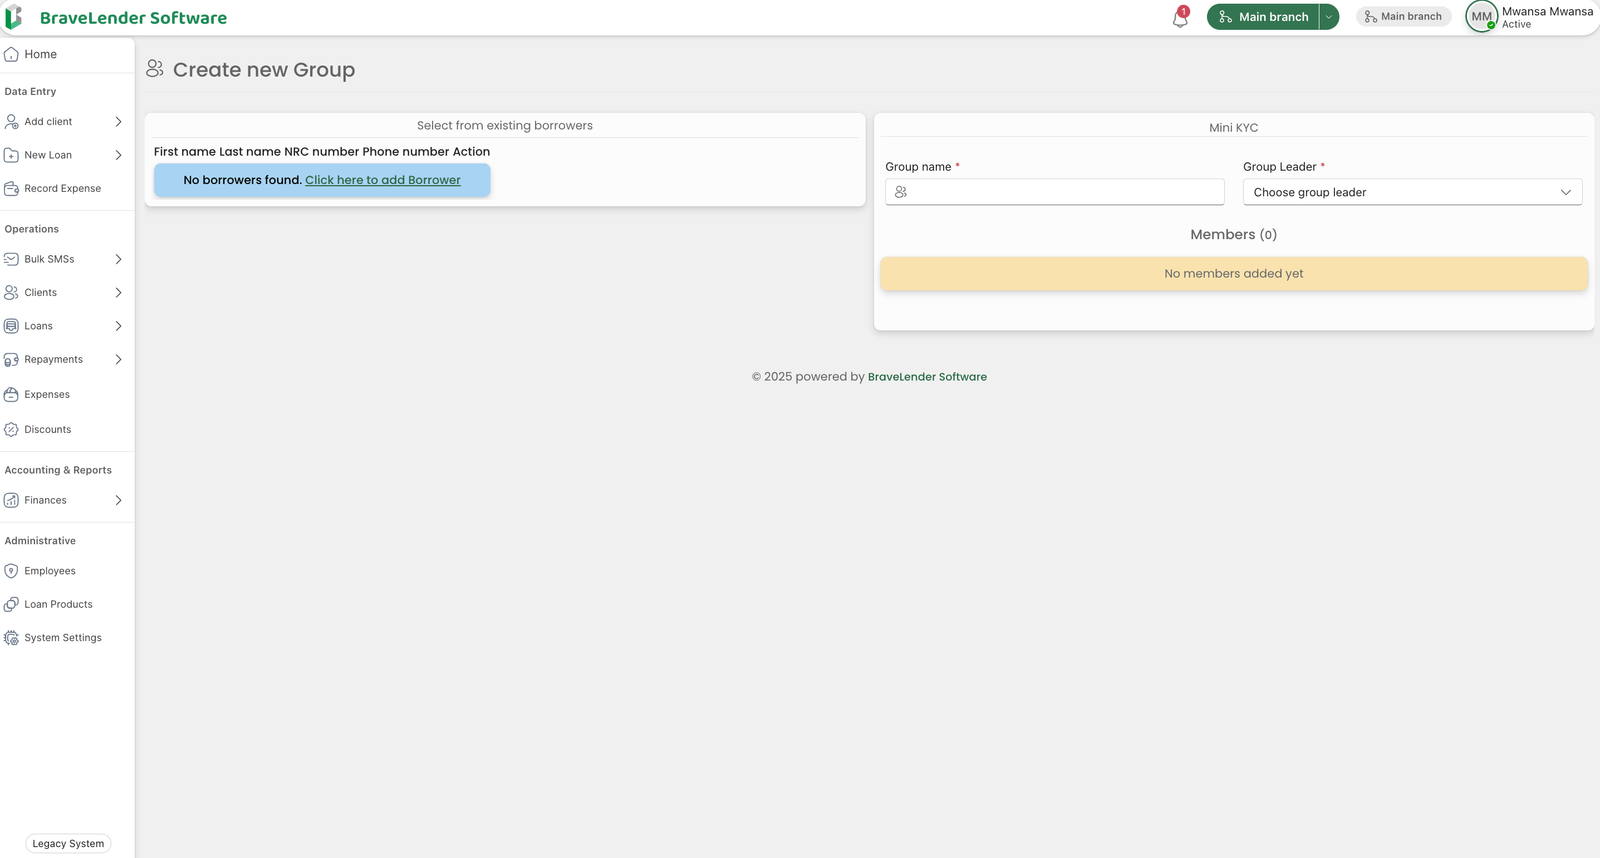Click the System Settings gear icon
1600x858 pixels.
[x=12, y=638]
